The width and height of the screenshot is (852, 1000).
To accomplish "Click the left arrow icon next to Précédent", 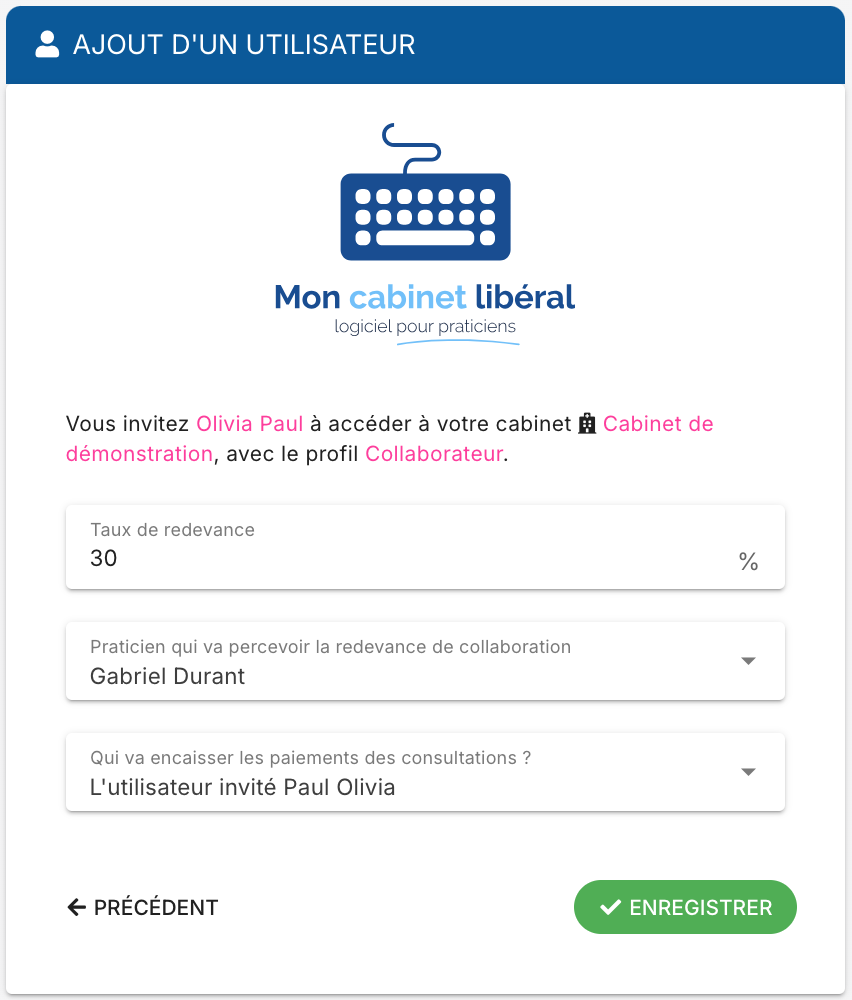I will (77, 907).
